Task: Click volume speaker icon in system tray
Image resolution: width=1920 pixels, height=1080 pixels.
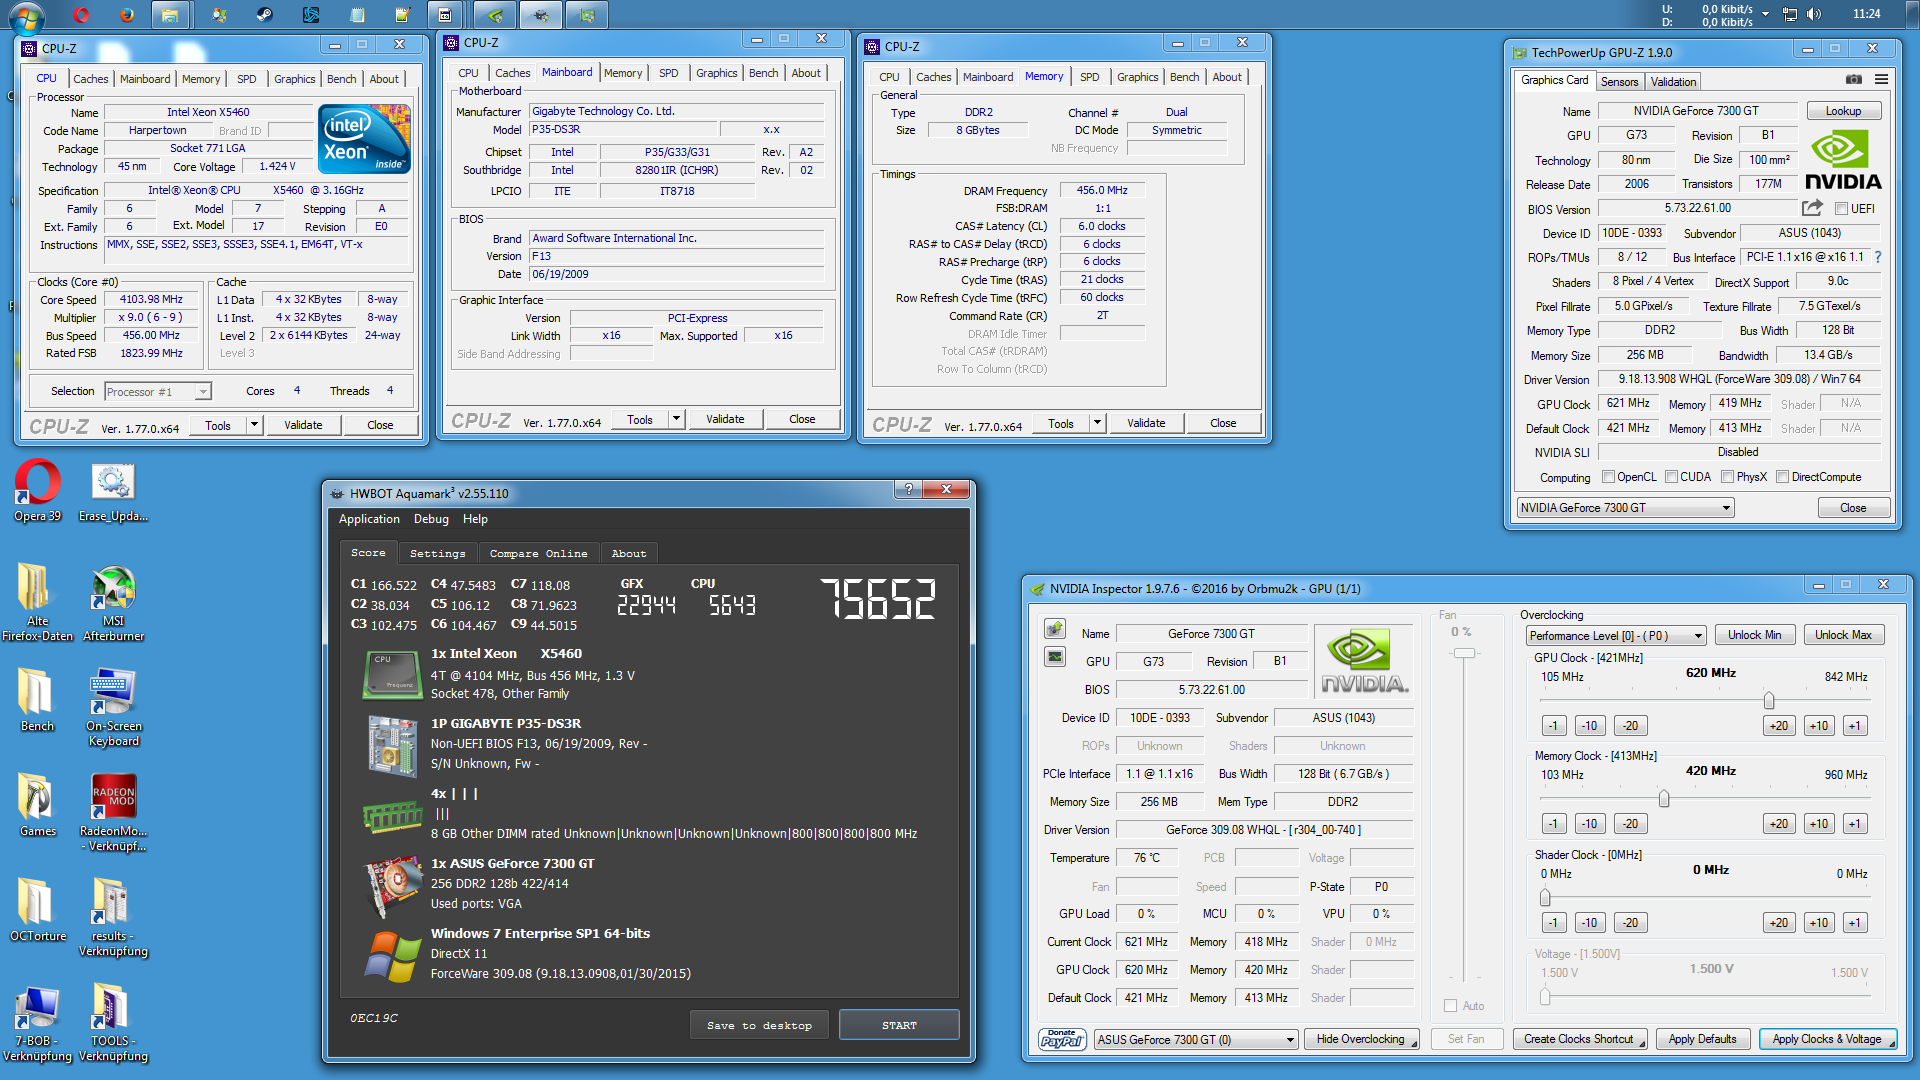Action: [x=1815, y=14]
